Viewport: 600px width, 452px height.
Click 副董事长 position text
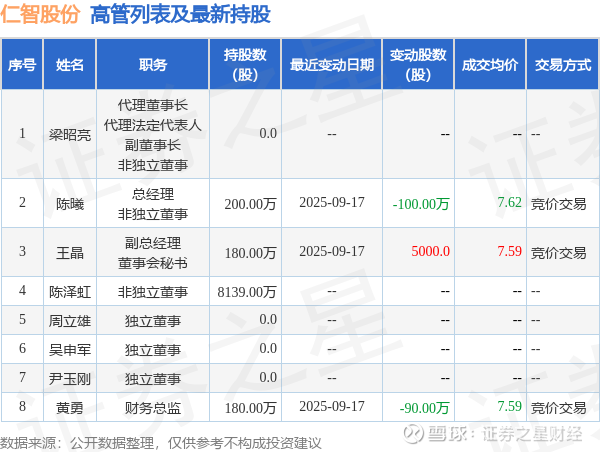coord(153,145)
